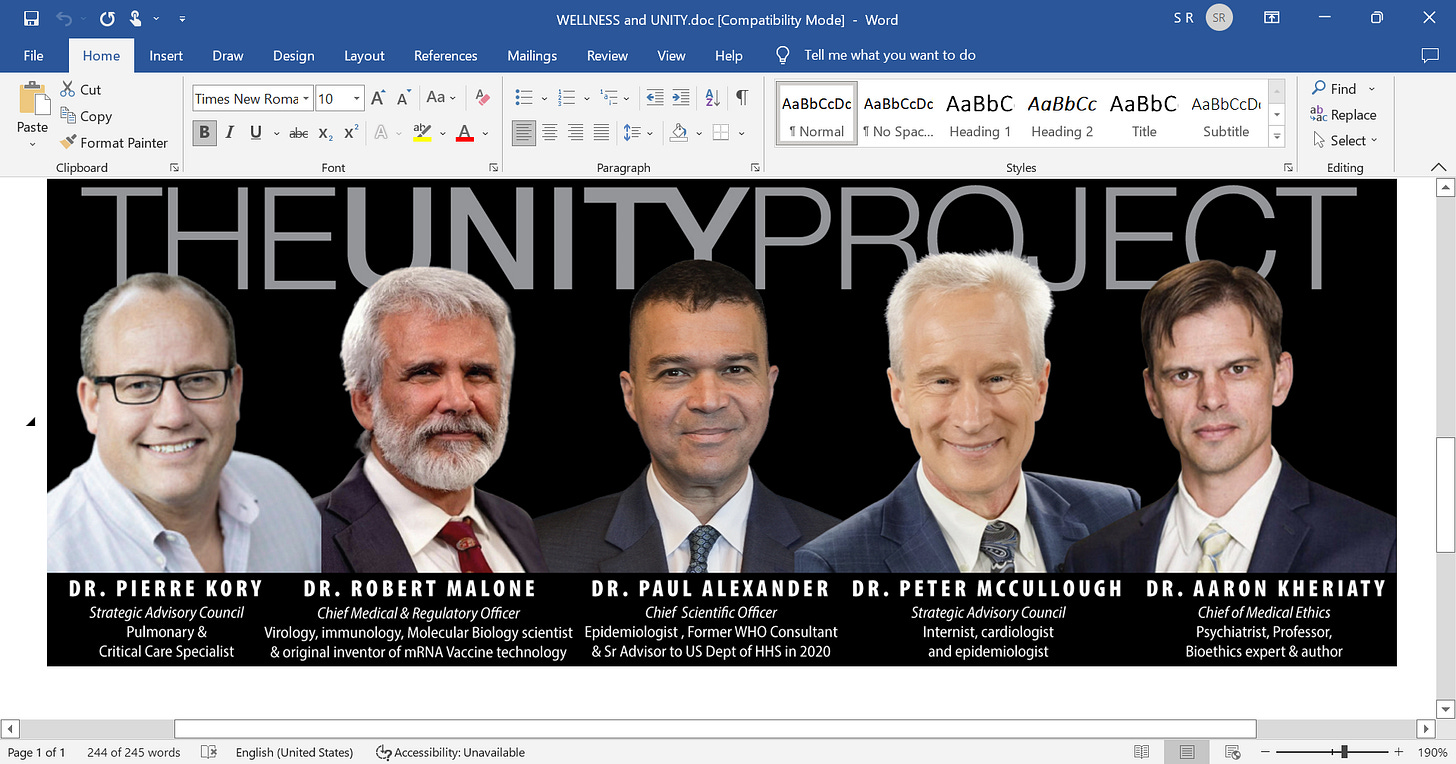Select the Format Painter tool
Screen dimensions: 1456x764
(114, 142)
